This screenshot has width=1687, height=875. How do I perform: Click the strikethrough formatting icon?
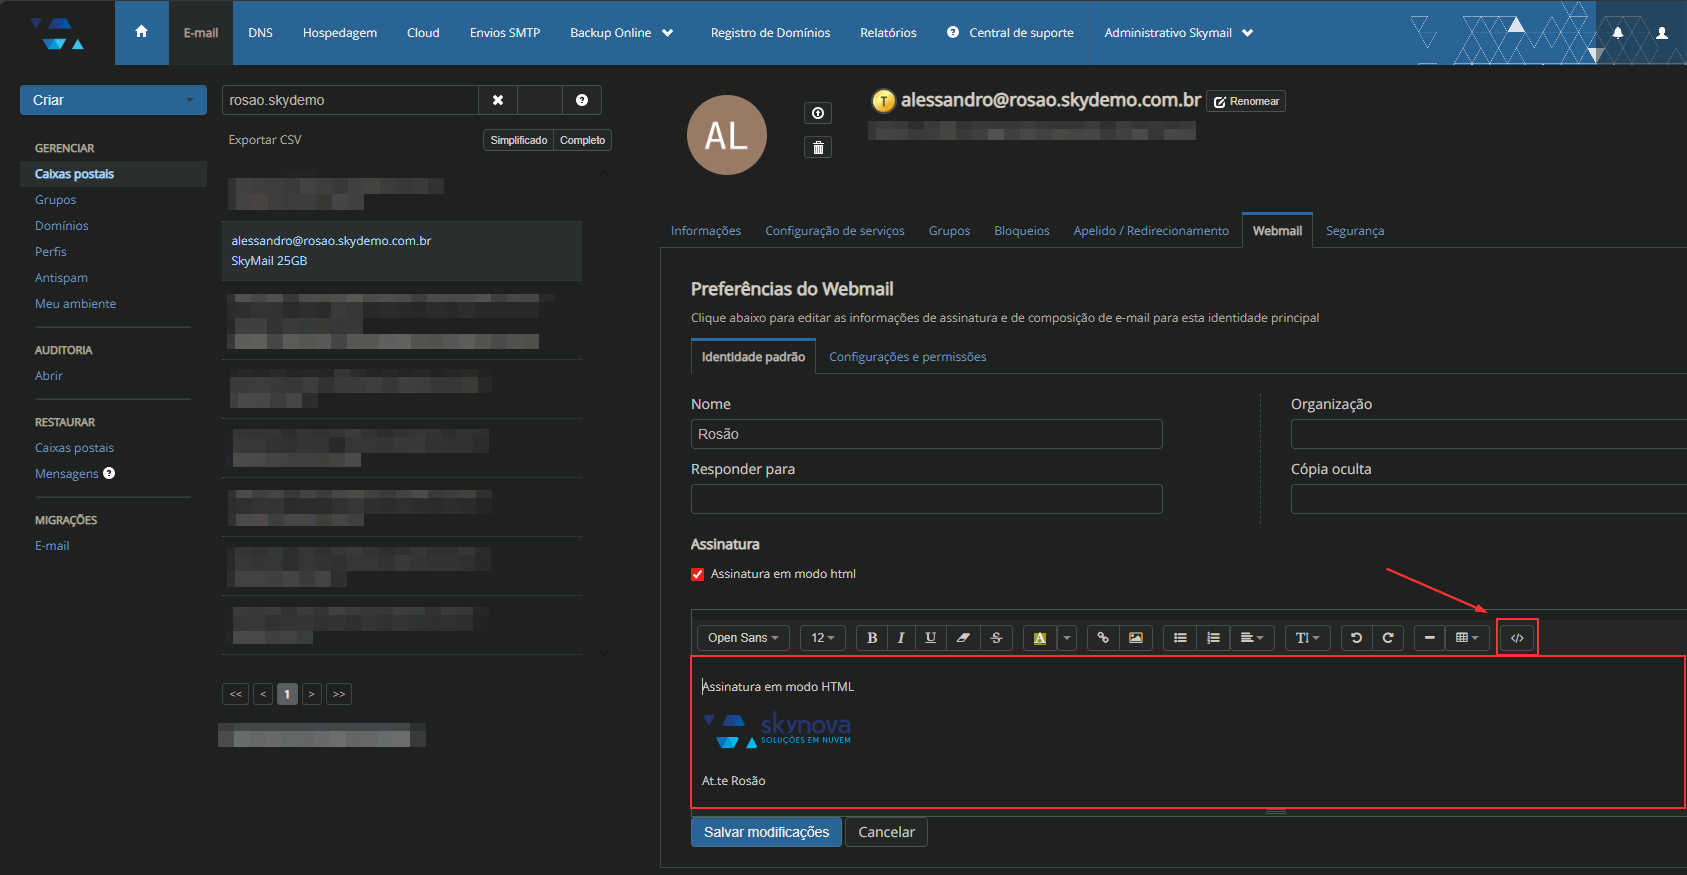click(996, 638)
